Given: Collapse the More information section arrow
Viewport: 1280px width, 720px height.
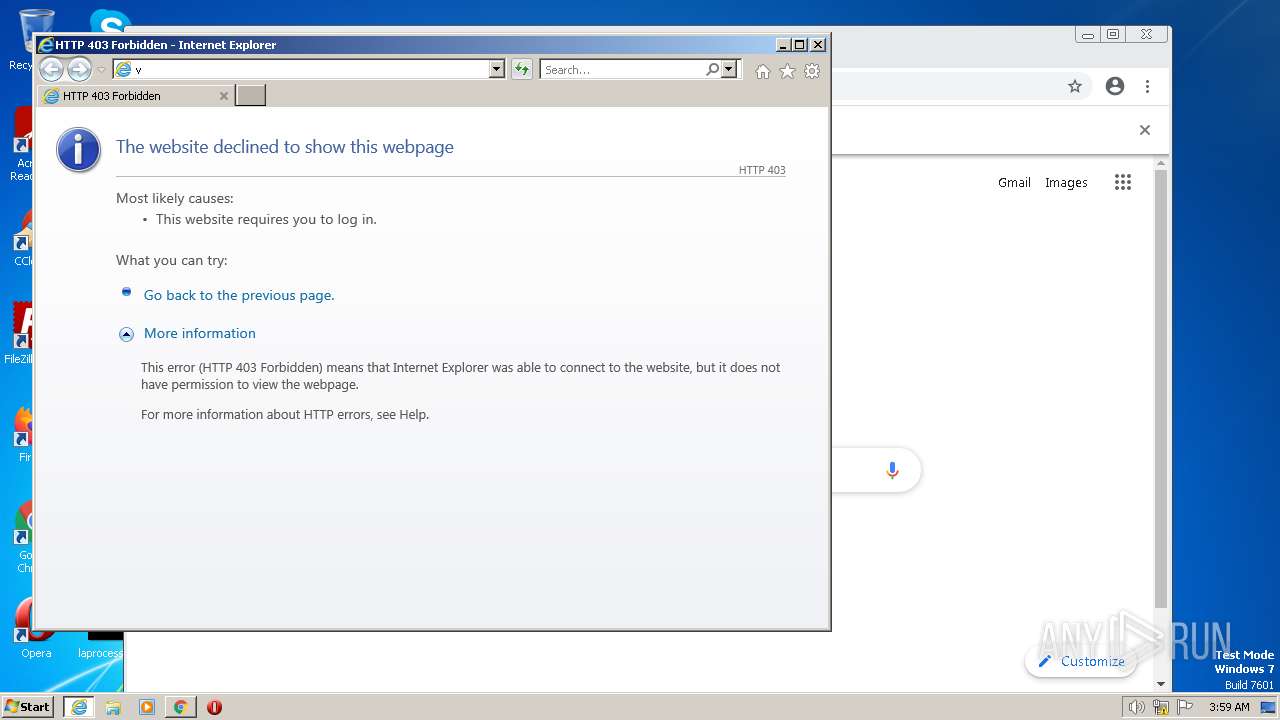Looking at the screenshot, I should click(x=126, y=334).
